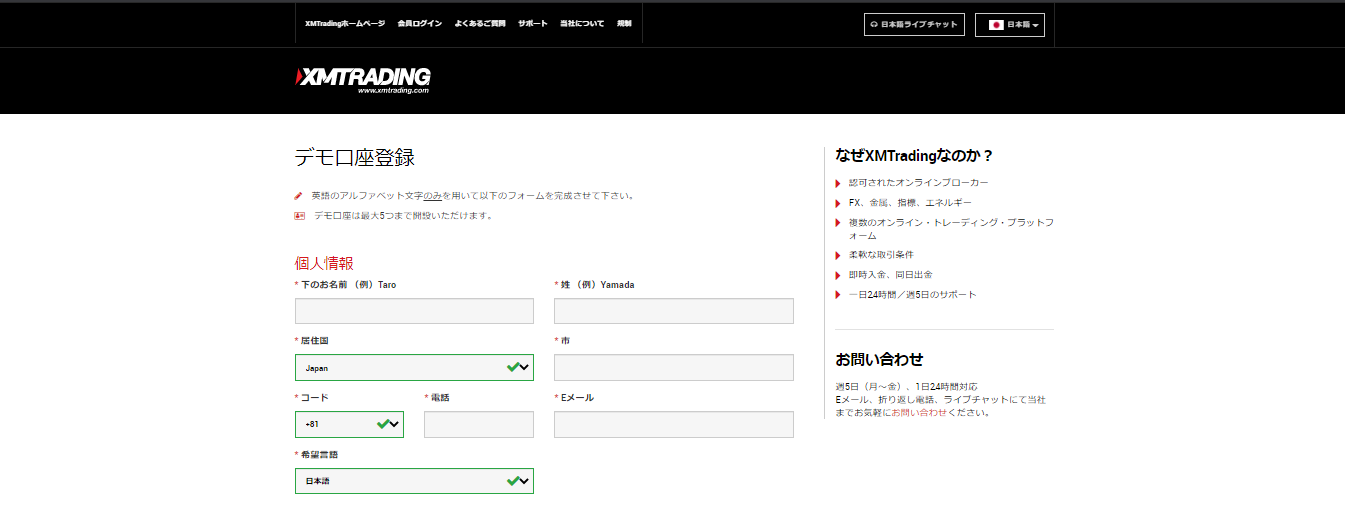
Task: Open the XMTradingホームページ menu link
Action: tap(345, 23)
